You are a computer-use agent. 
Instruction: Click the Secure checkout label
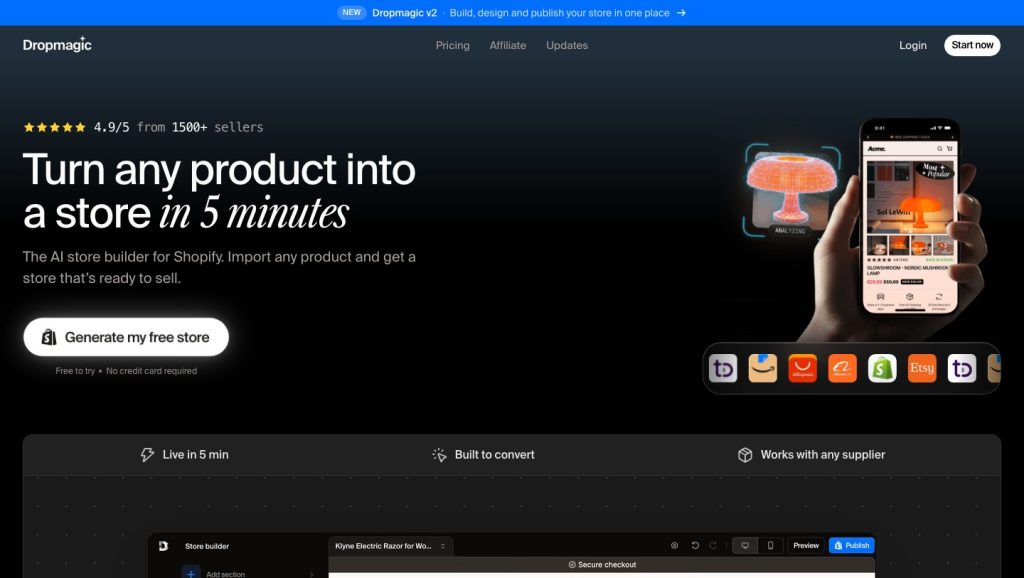click(x=602, y=564)
